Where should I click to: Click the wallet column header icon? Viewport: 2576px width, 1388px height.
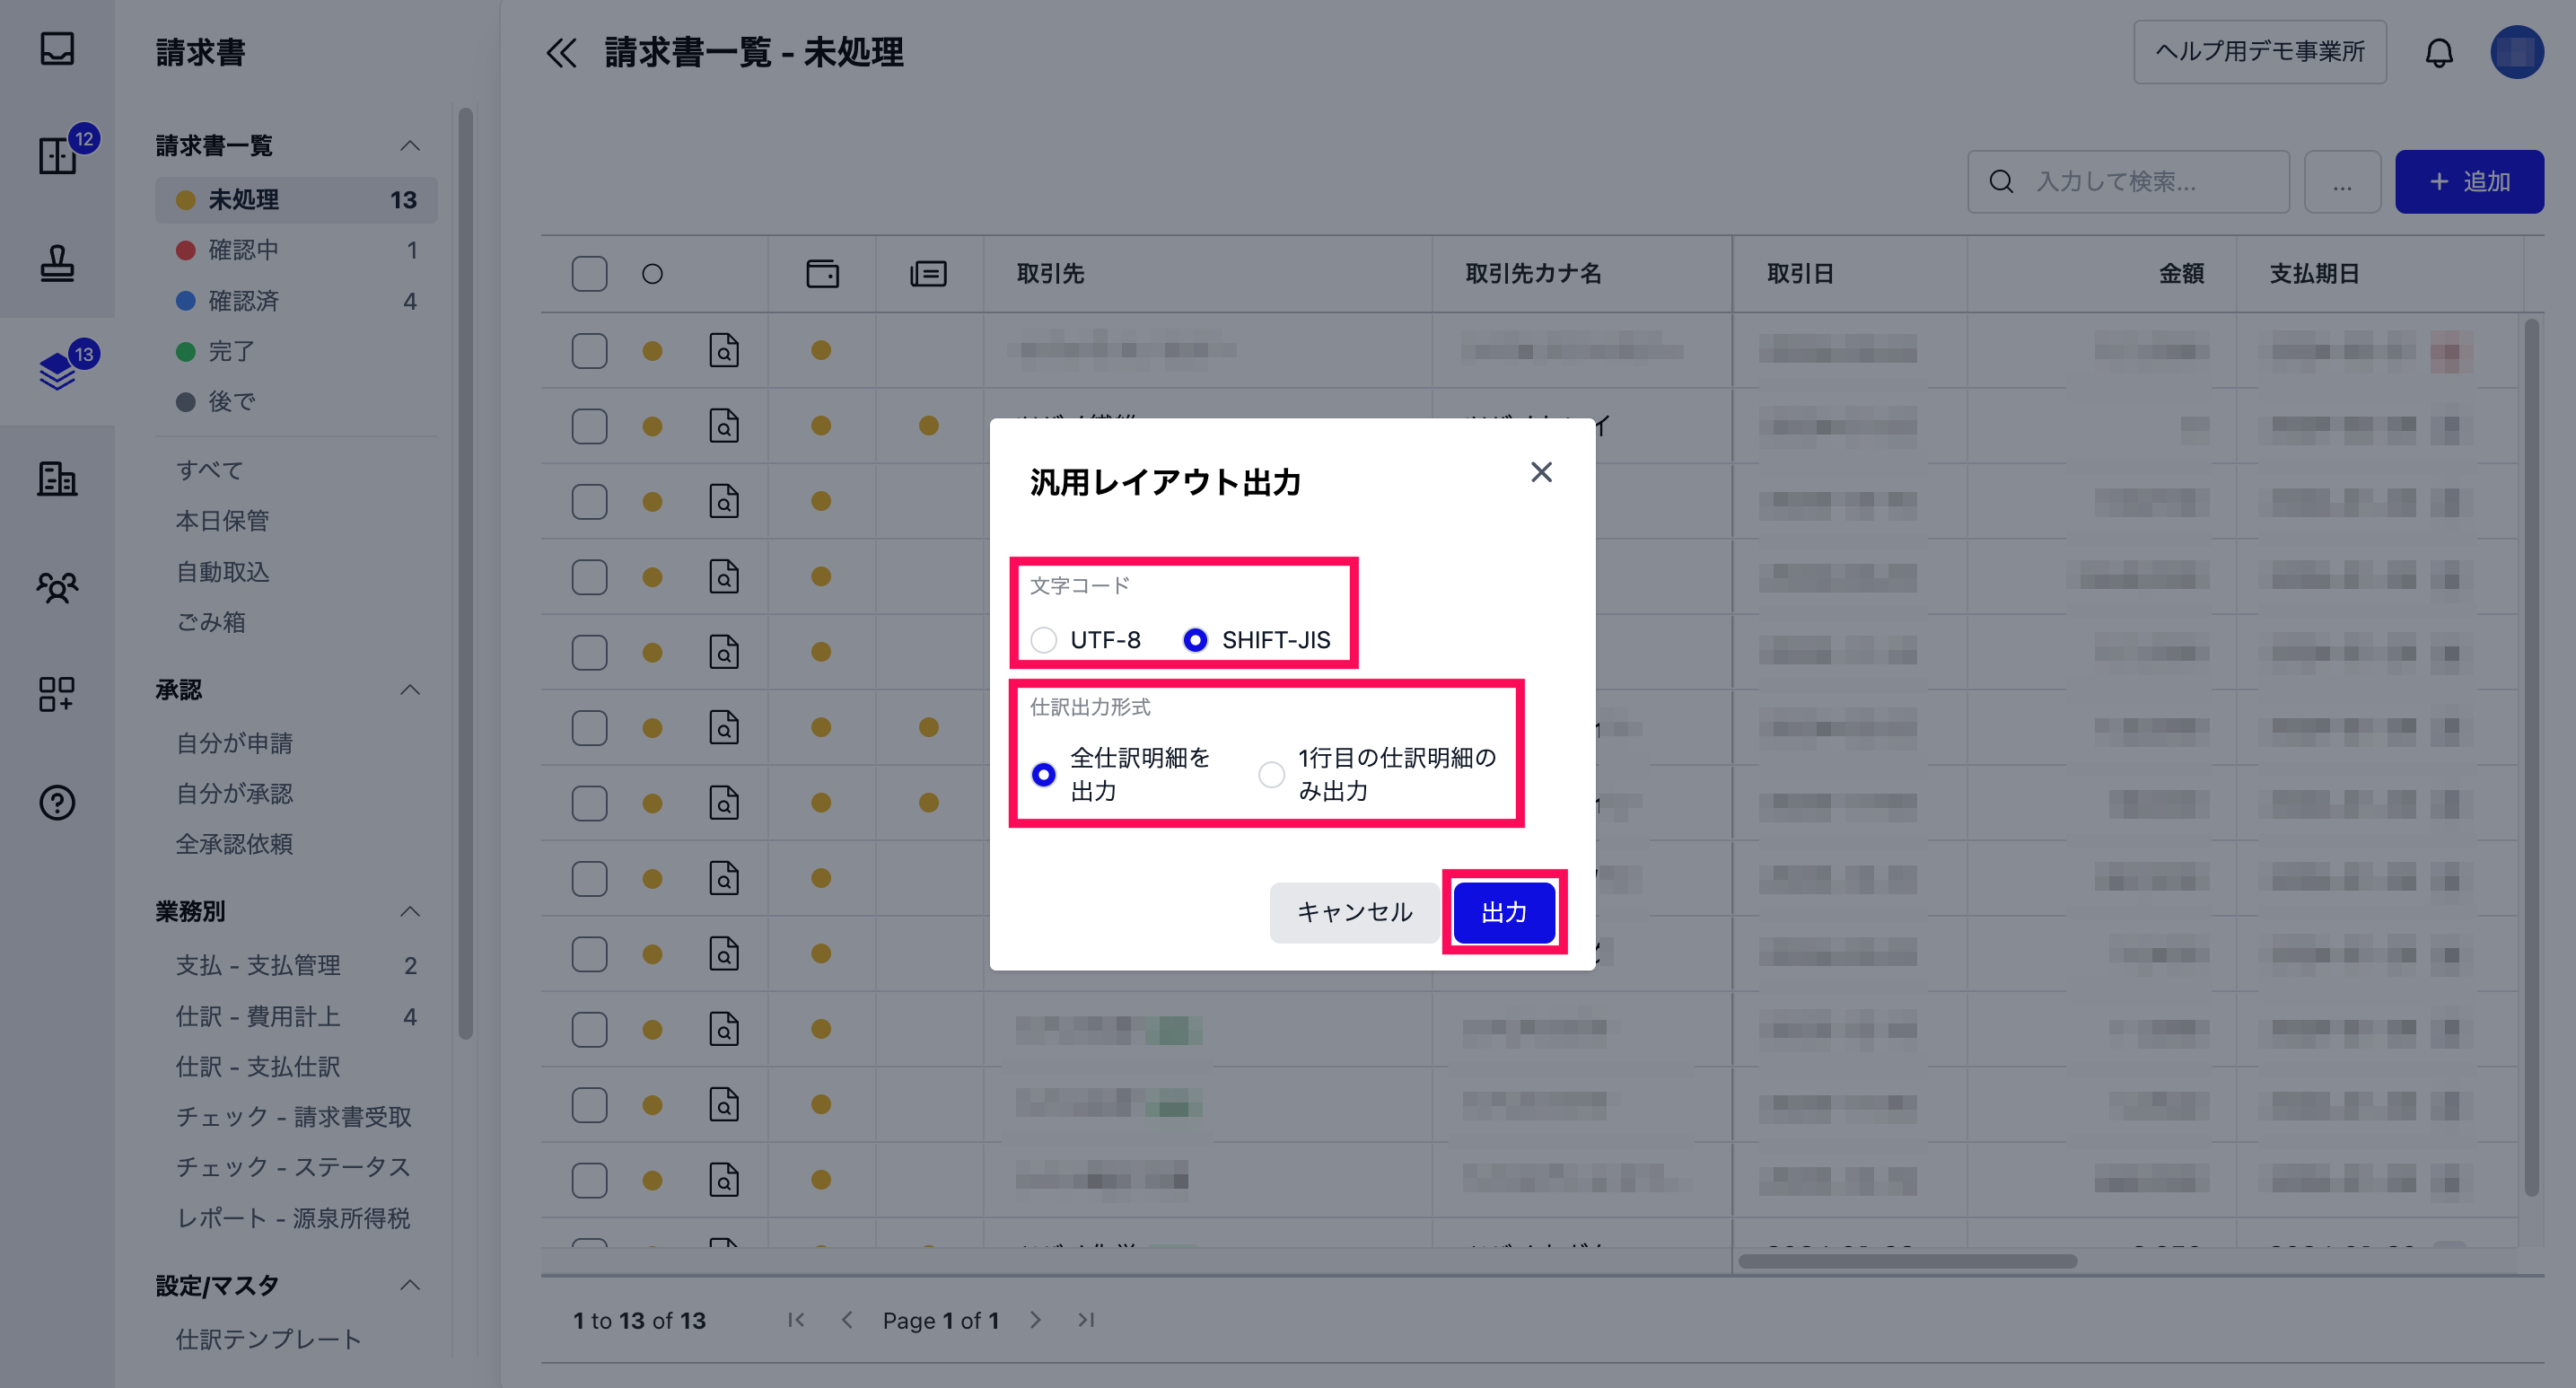coord(822,273)
